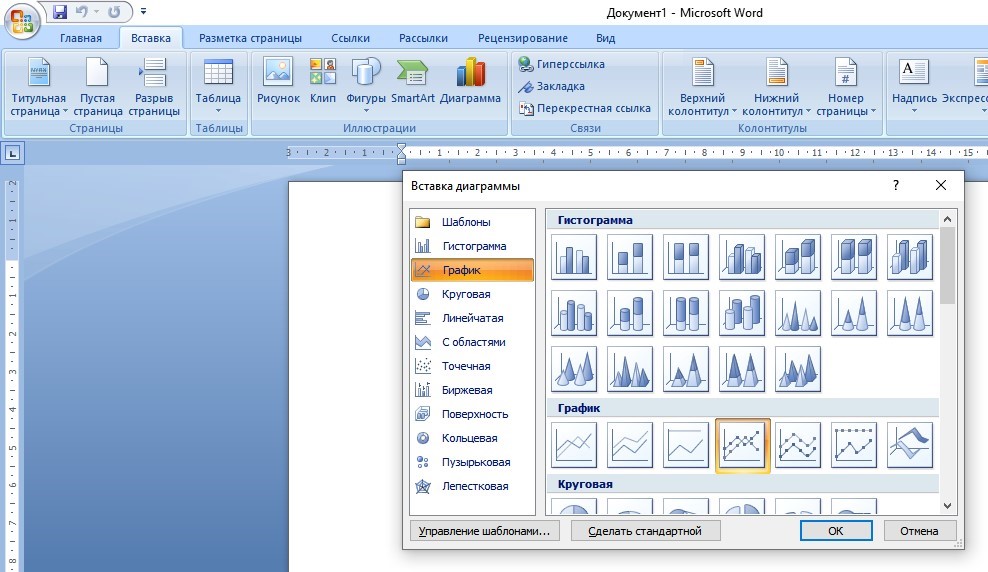Select Гистограмма in chart category list

472,246
